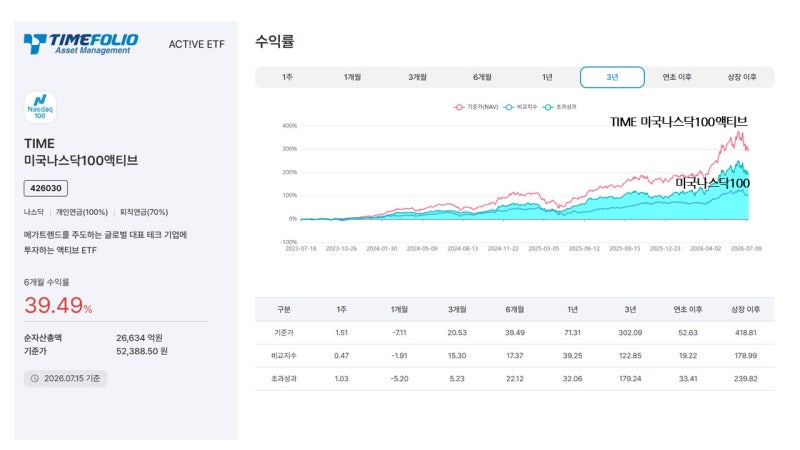Viewport: 800px width, 450px height.
Task: Click the 418.81 value in 기준가 row
Action: [x=745, y=333]
